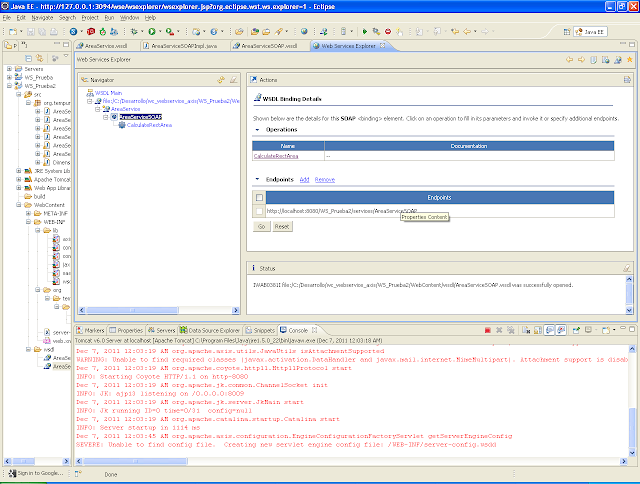Click Remove Launch icon in Console view
This screenshot has height=484, width=640.
coord(499,330)
